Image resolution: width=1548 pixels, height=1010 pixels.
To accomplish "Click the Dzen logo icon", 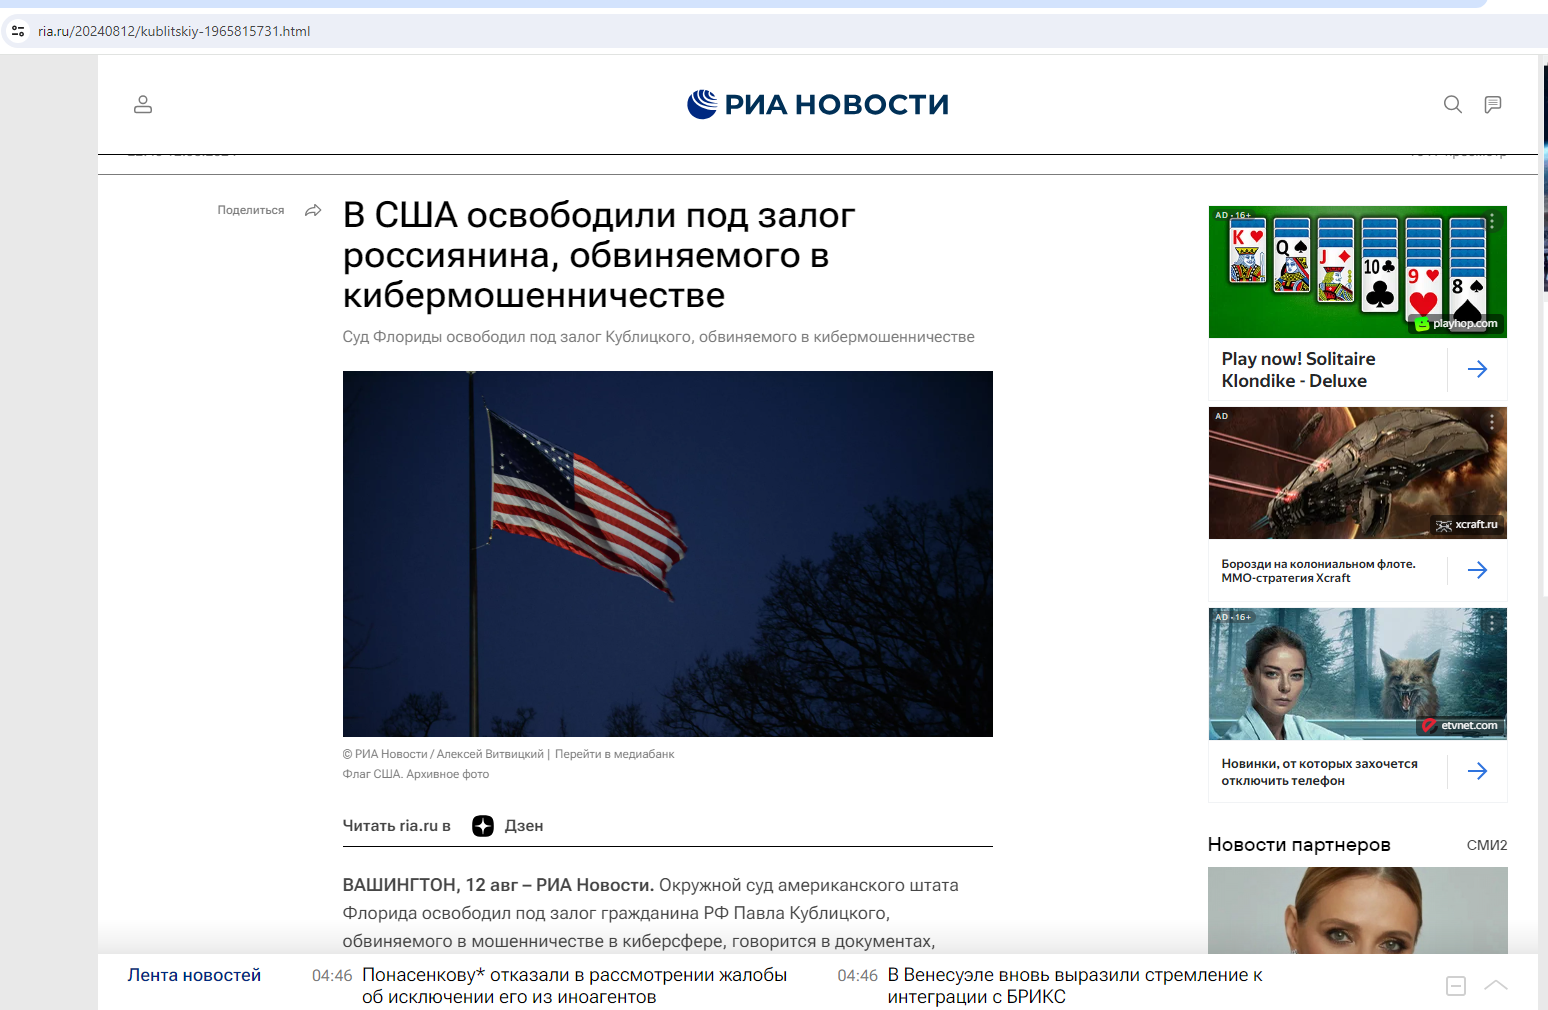I will 483,826.
